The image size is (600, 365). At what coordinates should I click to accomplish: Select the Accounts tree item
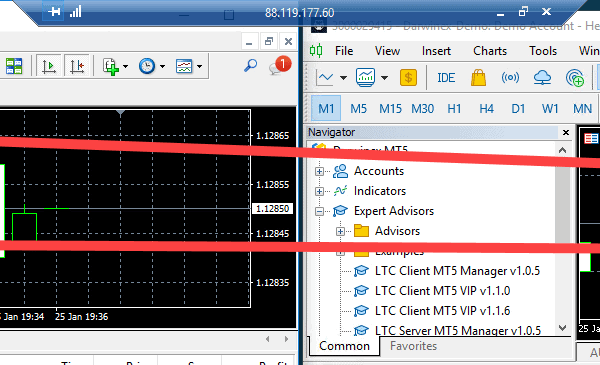[x=379, y=171]
